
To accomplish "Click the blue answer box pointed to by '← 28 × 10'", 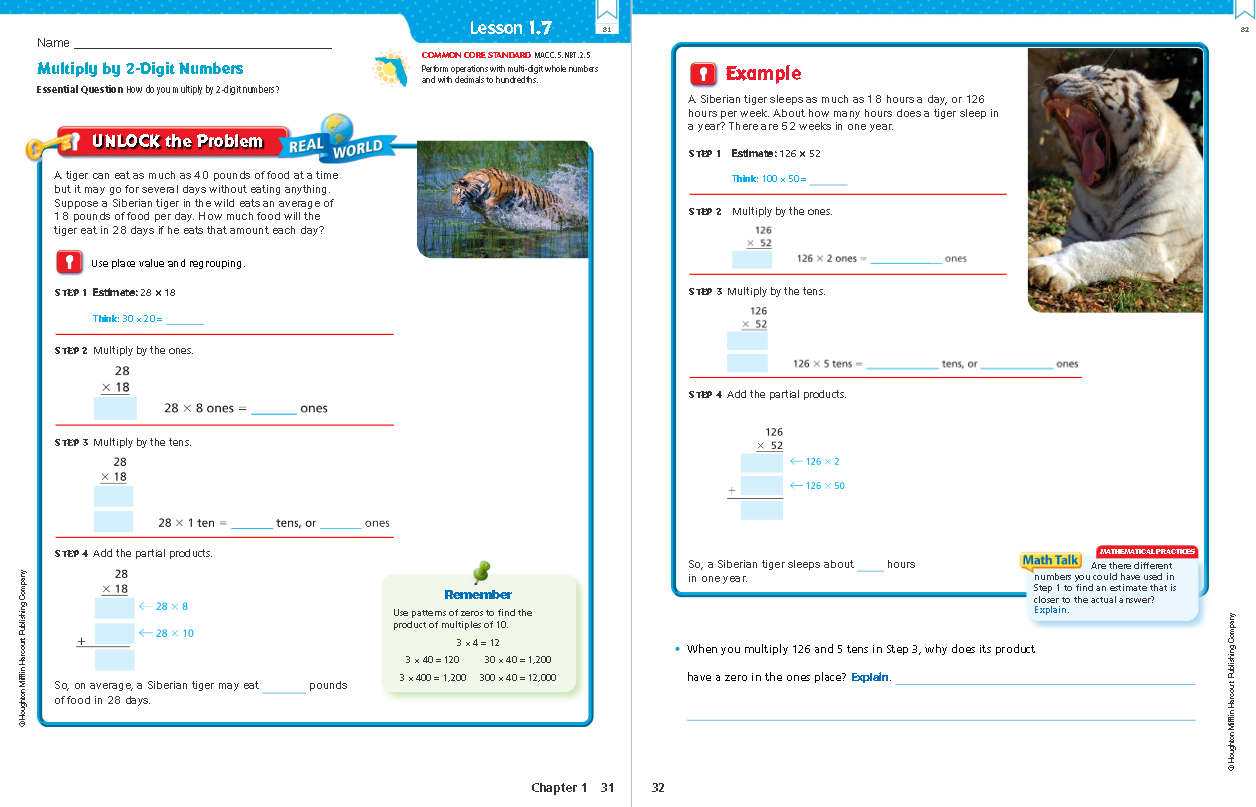I will pyautogui.click(x=114, y=634).
